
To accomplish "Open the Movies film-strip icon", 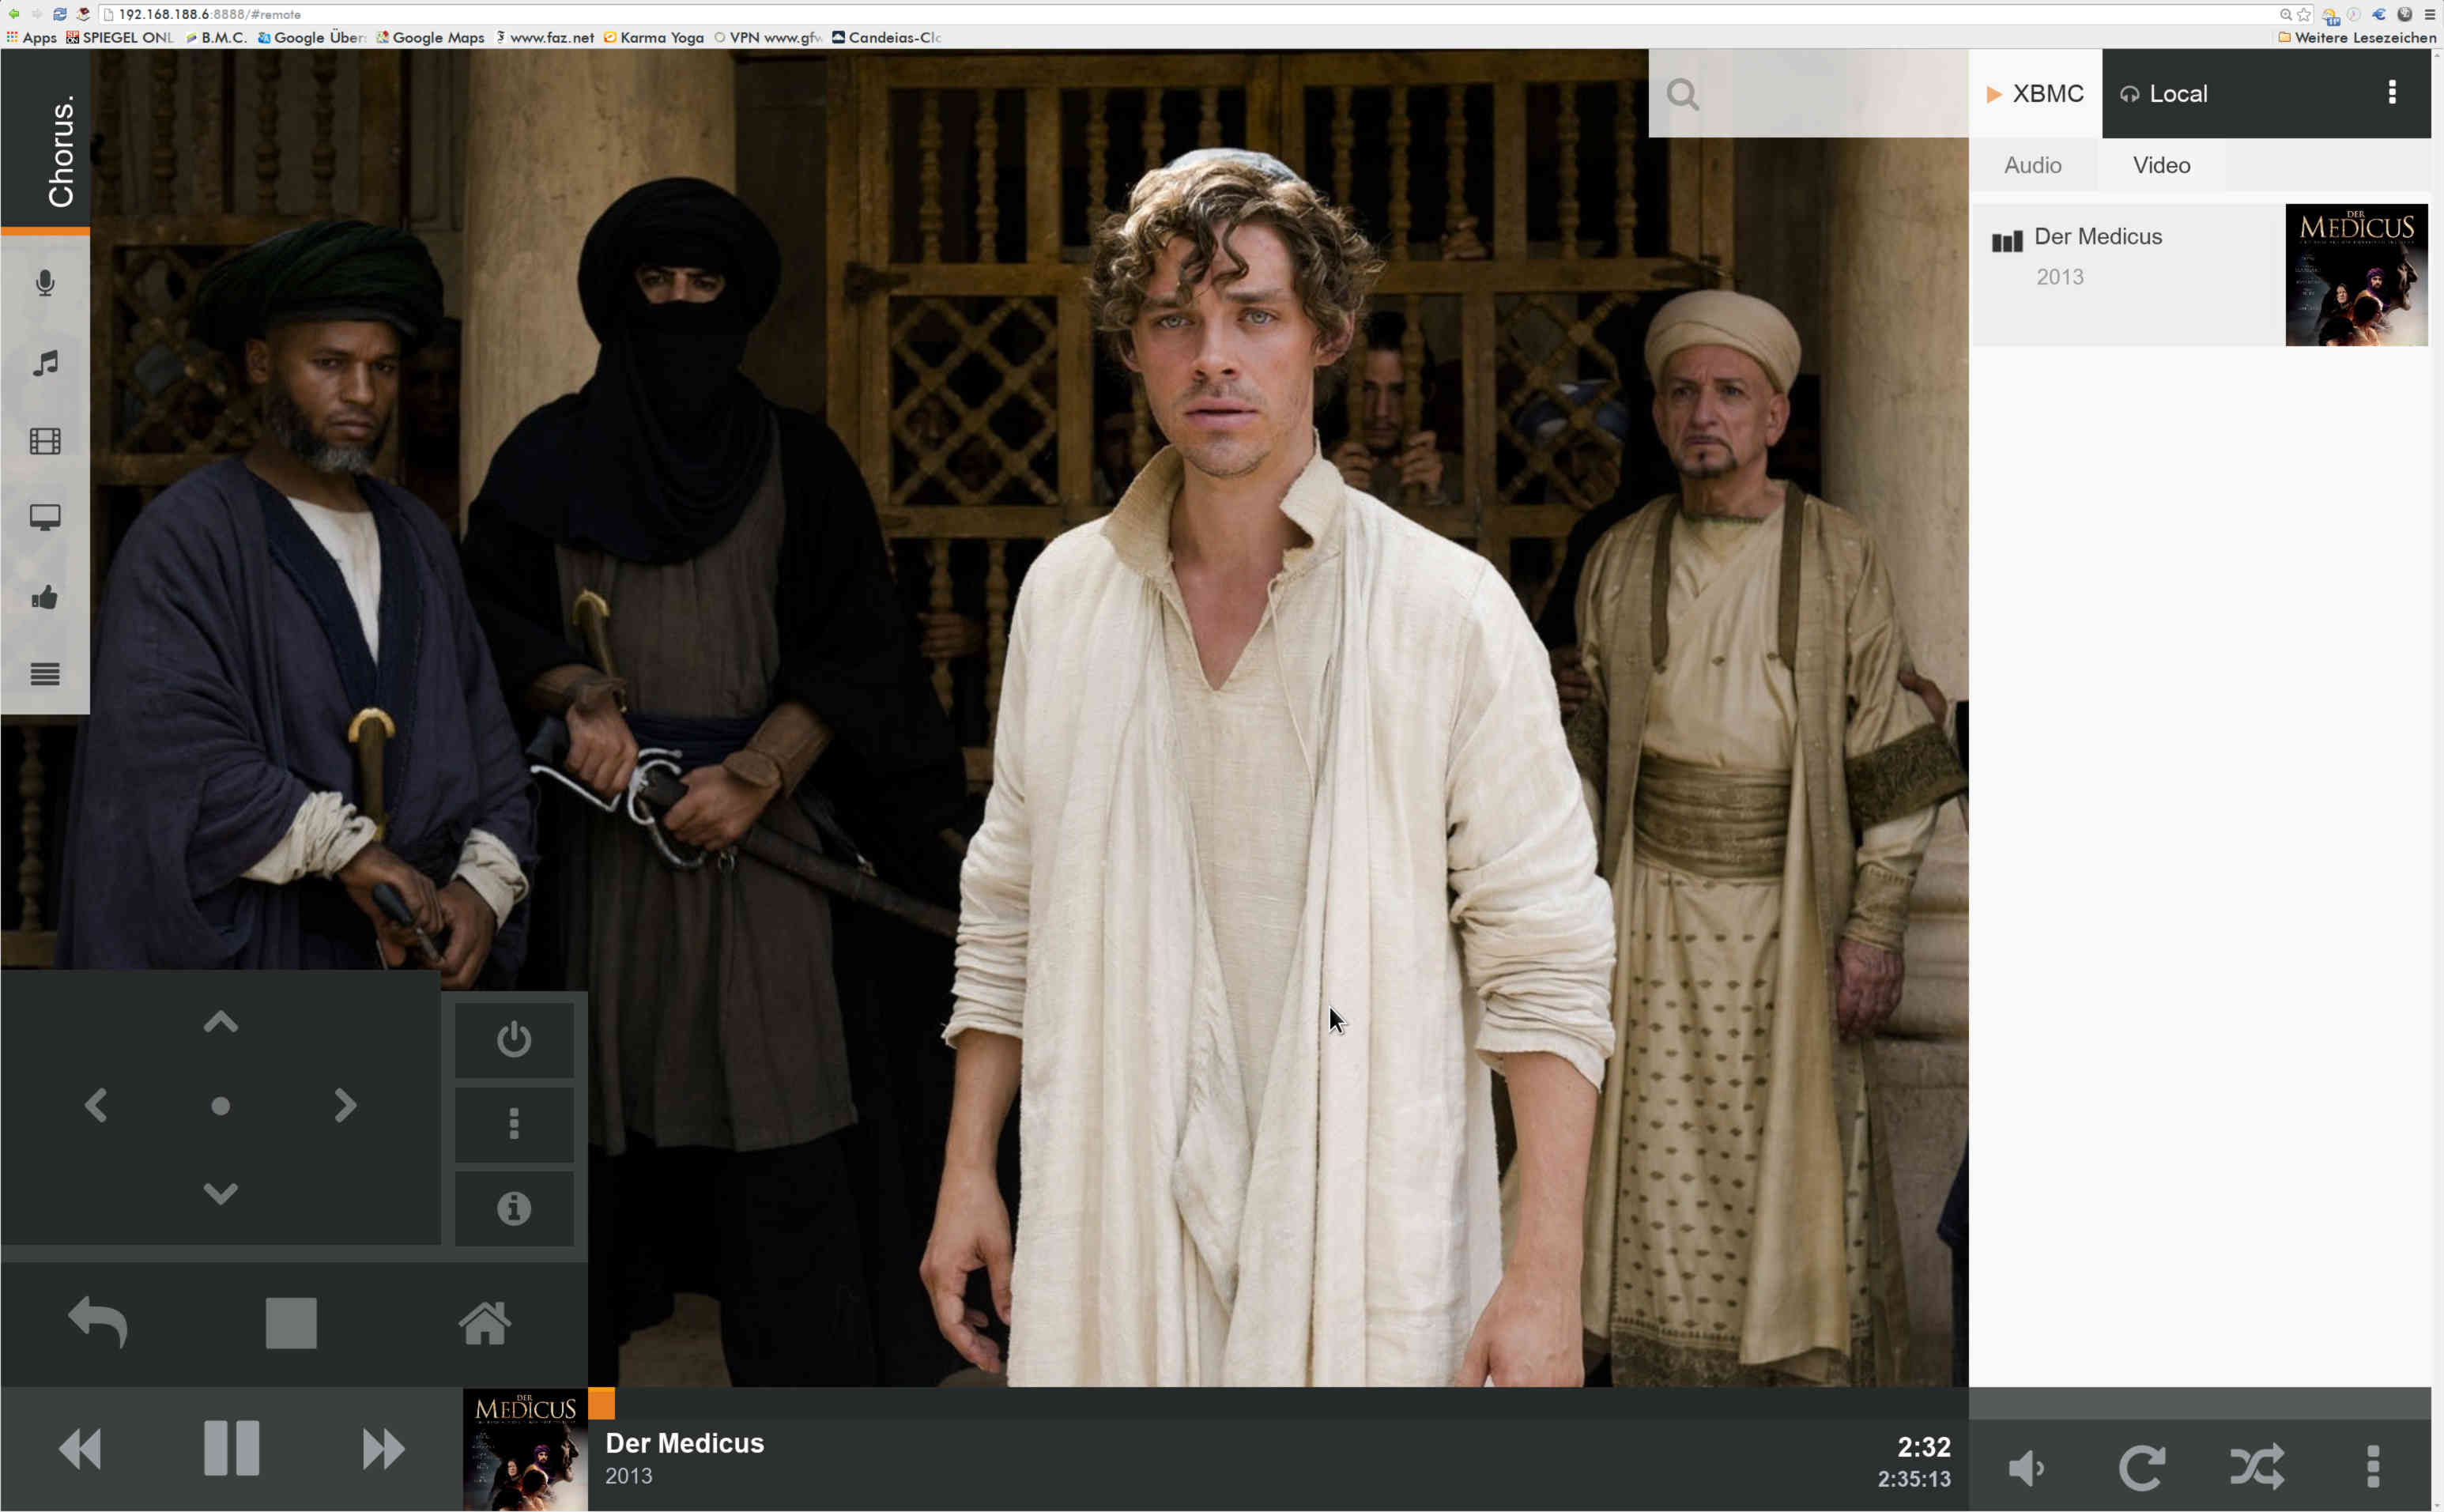I will coord(45,441).
